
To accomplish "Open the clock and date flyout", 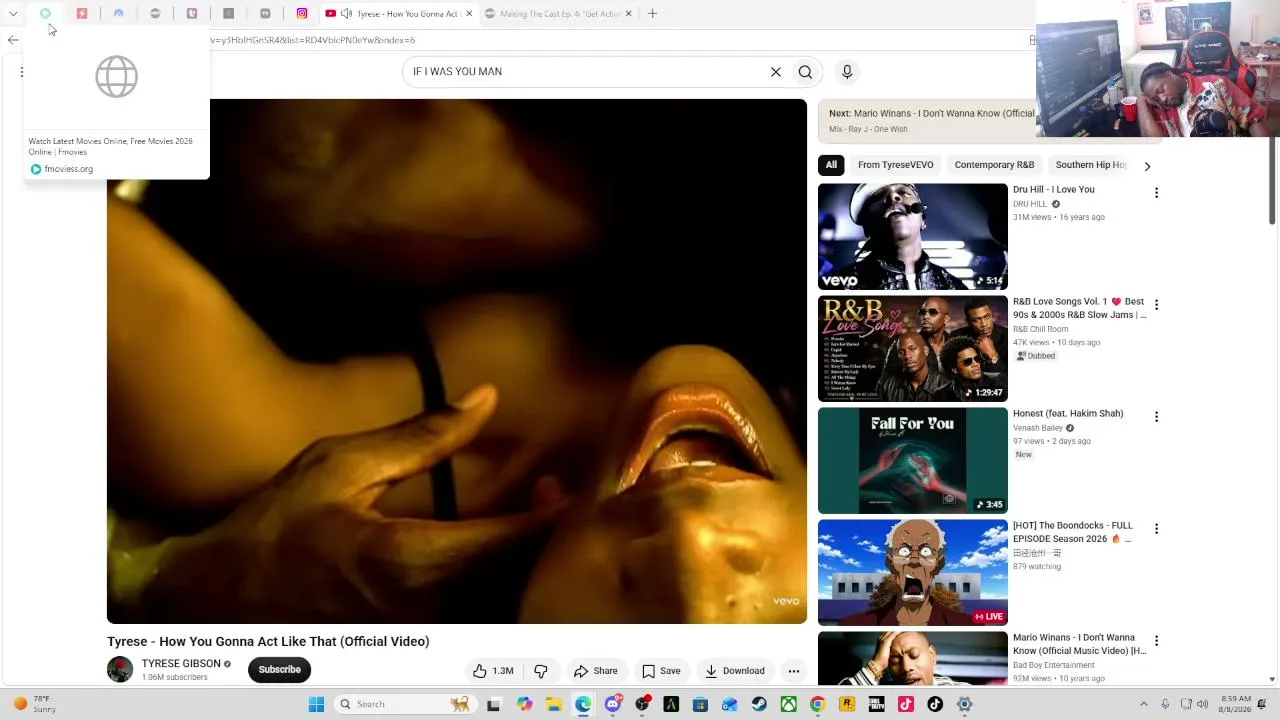I will click(x=1236, y=704).
